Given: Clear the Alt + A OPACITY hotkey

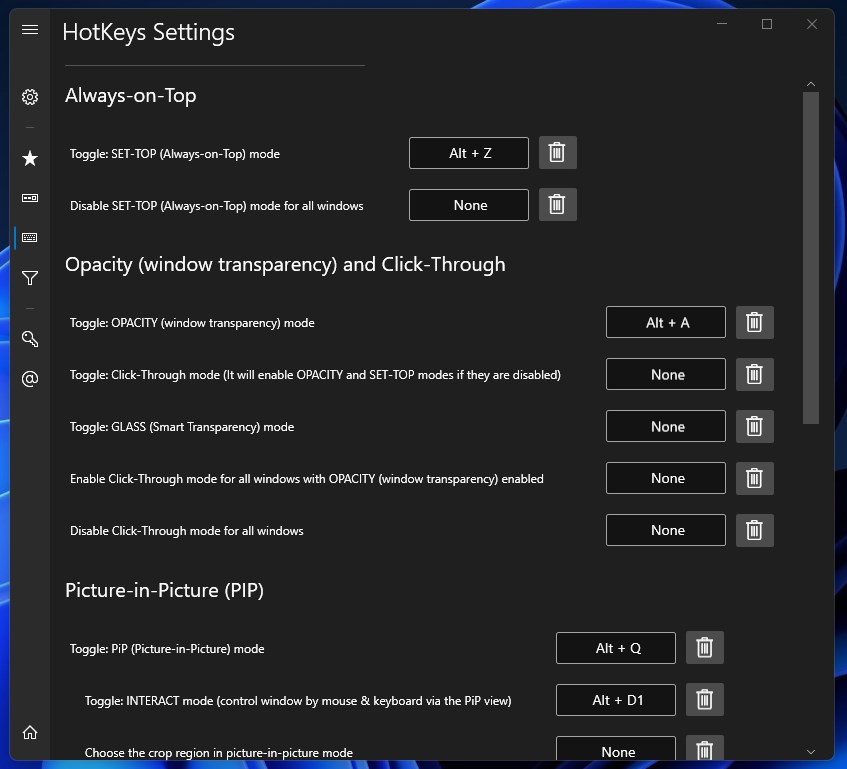Looking at the screenshot, I should point(755,322).
